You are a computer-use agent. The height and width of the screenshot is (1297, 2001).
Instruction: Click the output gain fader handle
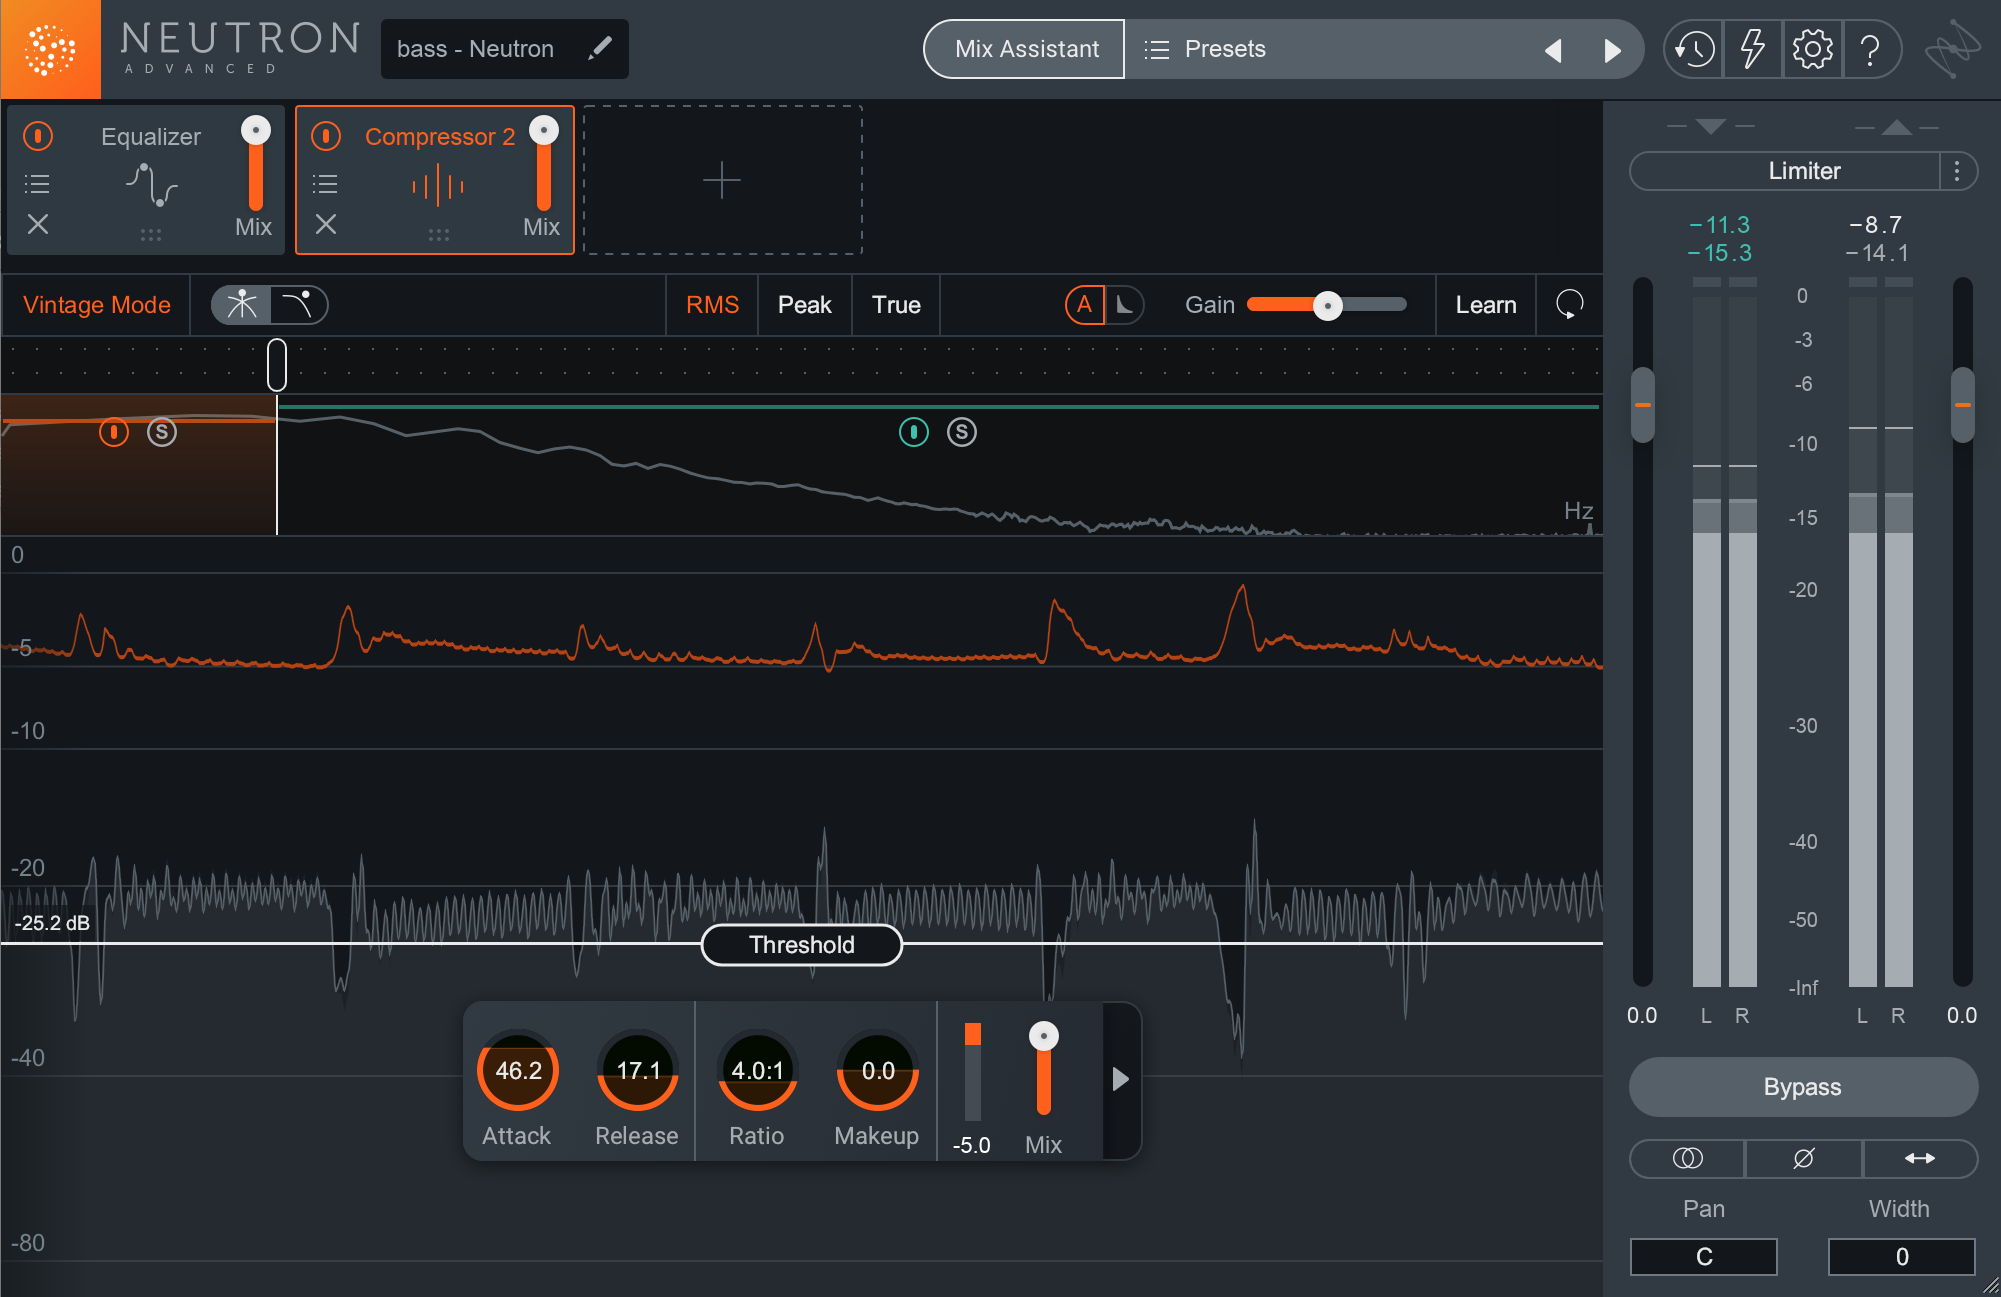(x=1963, y=405)
